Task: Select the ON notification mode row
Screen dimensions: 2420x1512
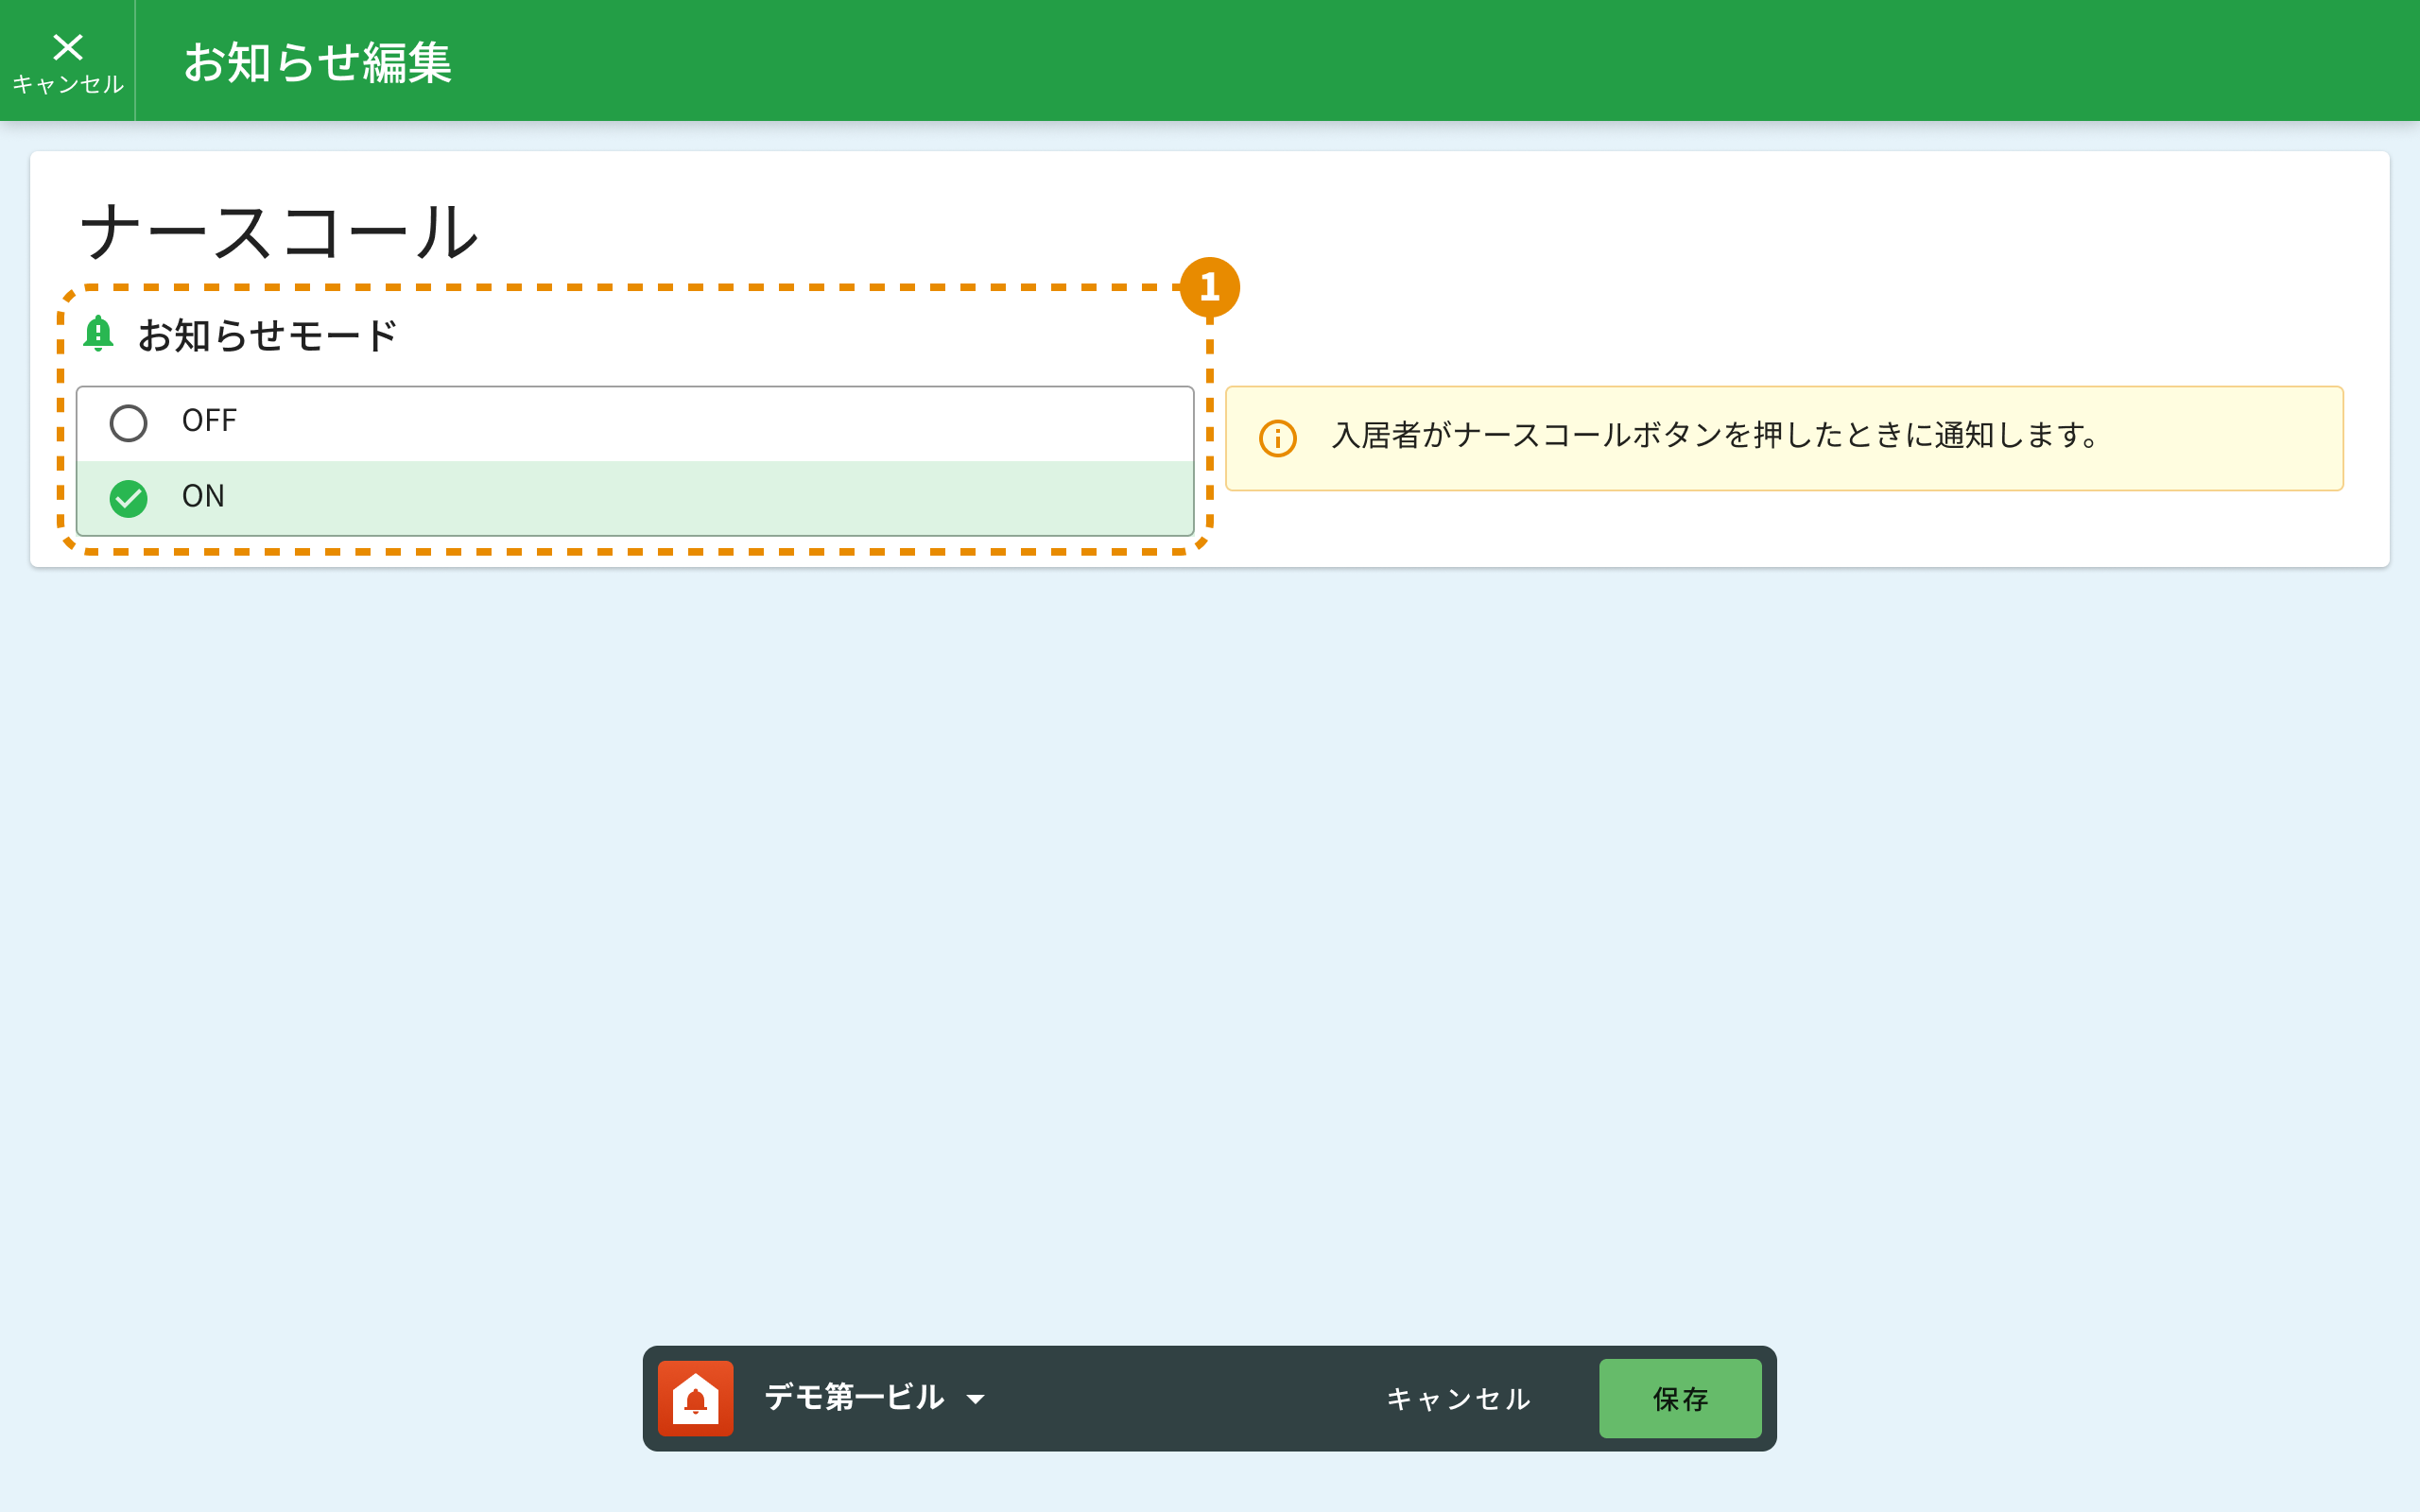Action: tap(634, 498)
